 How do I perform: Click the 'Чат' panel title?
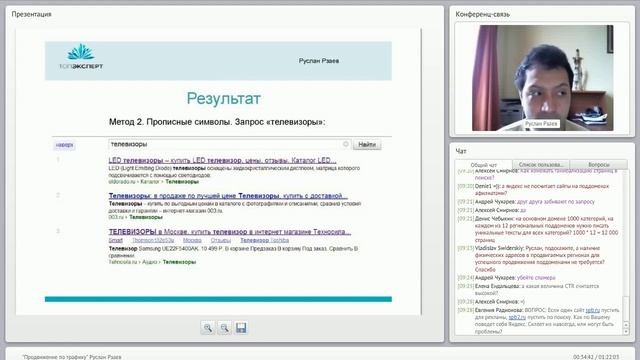(x=461, y=151)
